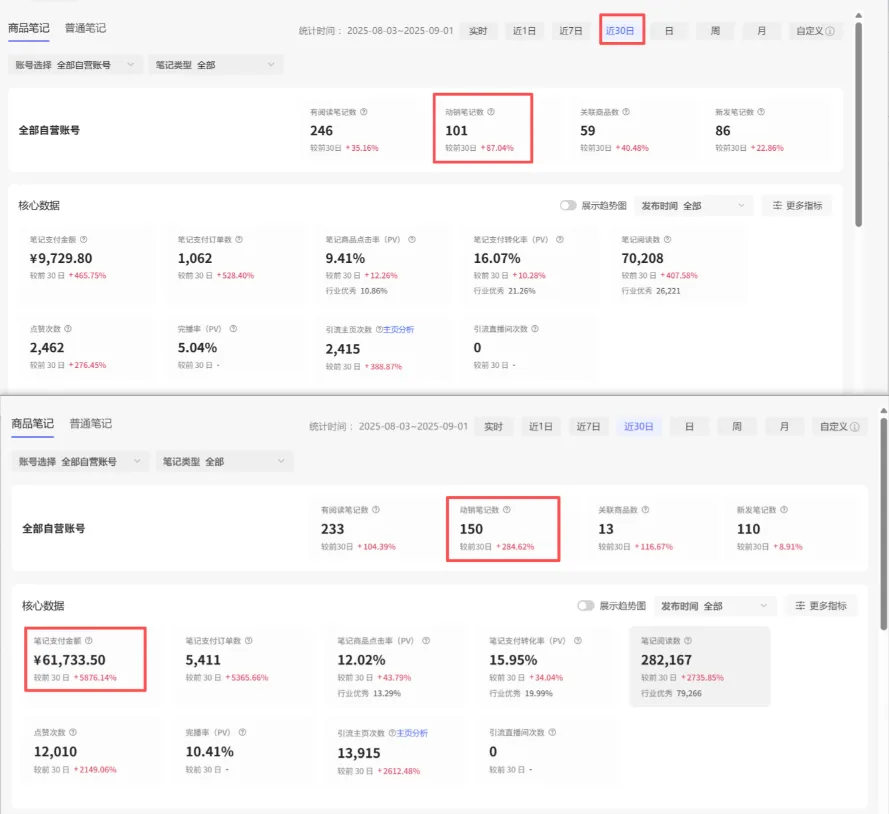Click help icon beside 引流直播间次数 under 2,415 panel

click(x=536, y=328)
